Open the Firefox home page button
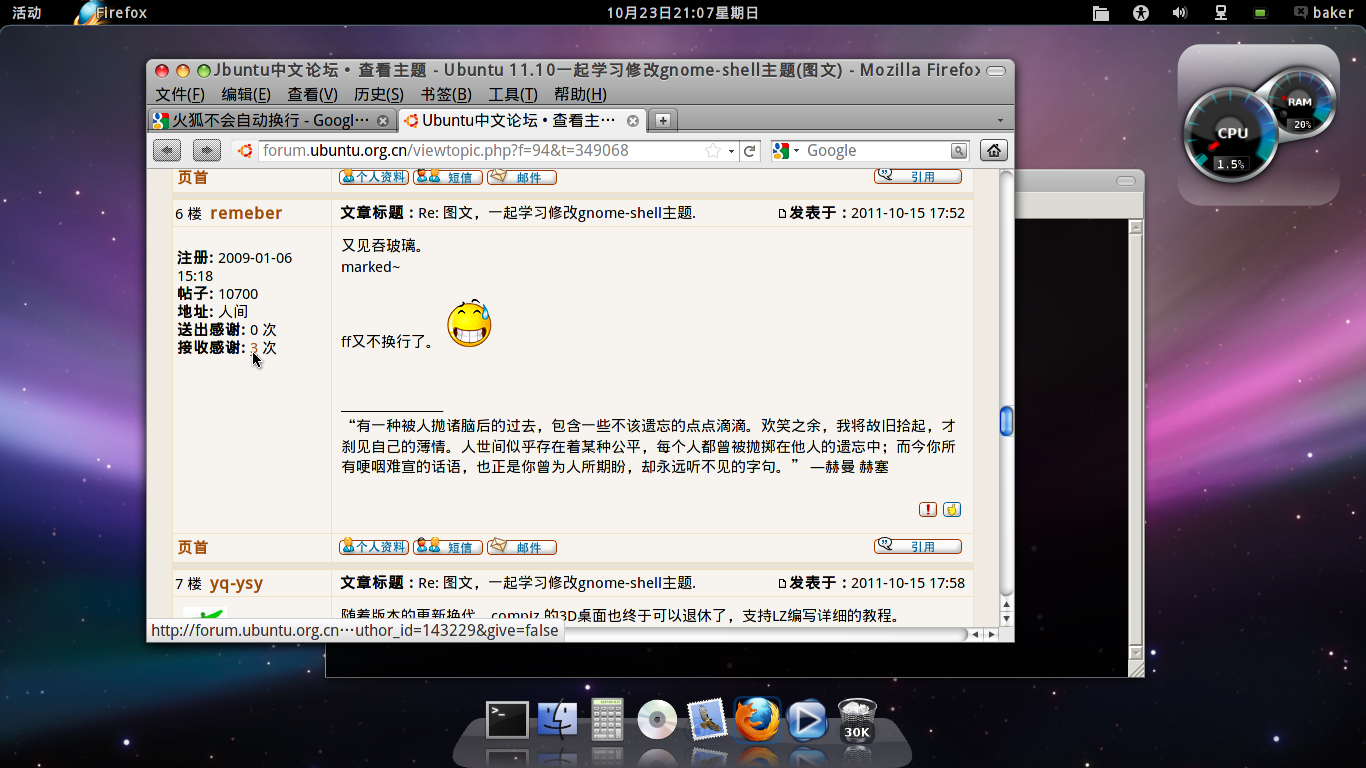1366x768 pixels. coord(993,151)
